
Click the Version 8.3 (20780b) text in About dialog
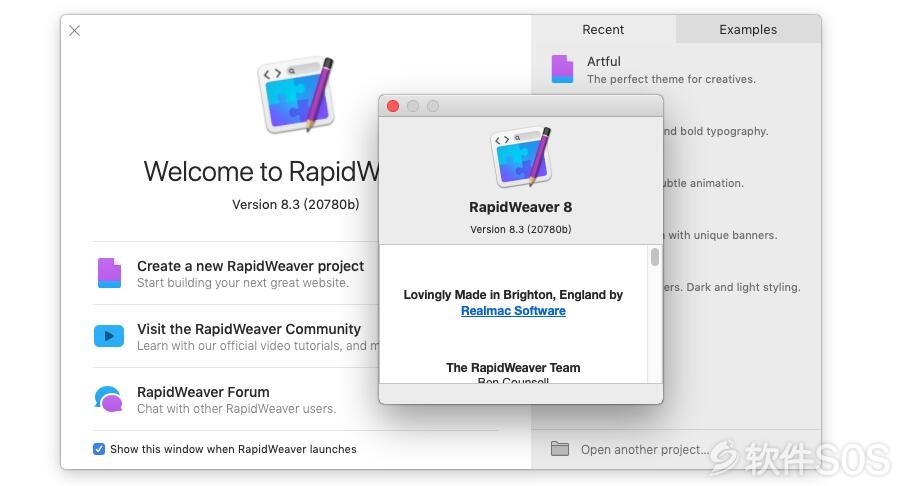521,229
